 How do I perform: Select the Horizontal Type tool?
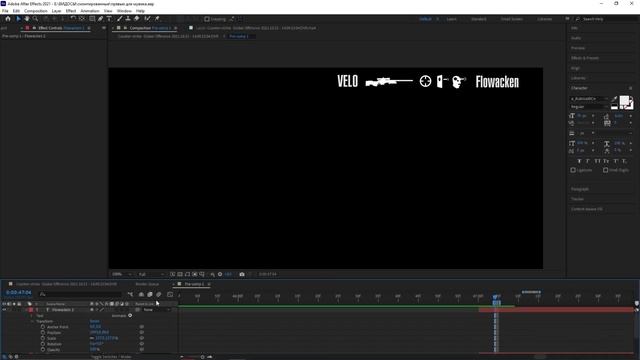[x=109, y=19]
